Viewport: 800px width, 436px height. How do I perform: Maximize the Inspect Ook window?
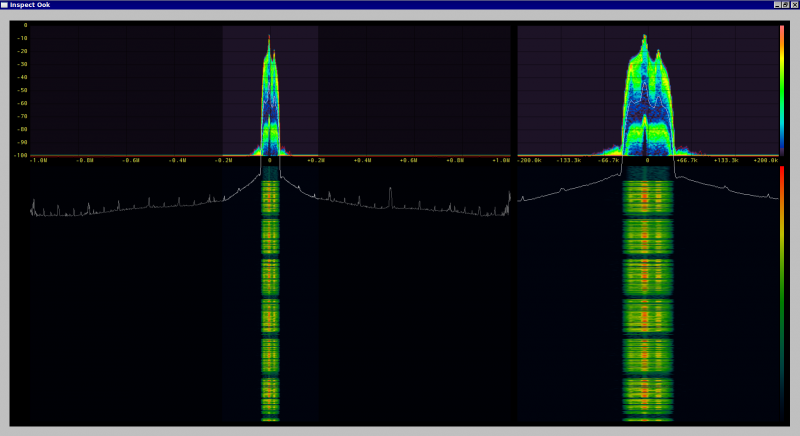[785, 5]
